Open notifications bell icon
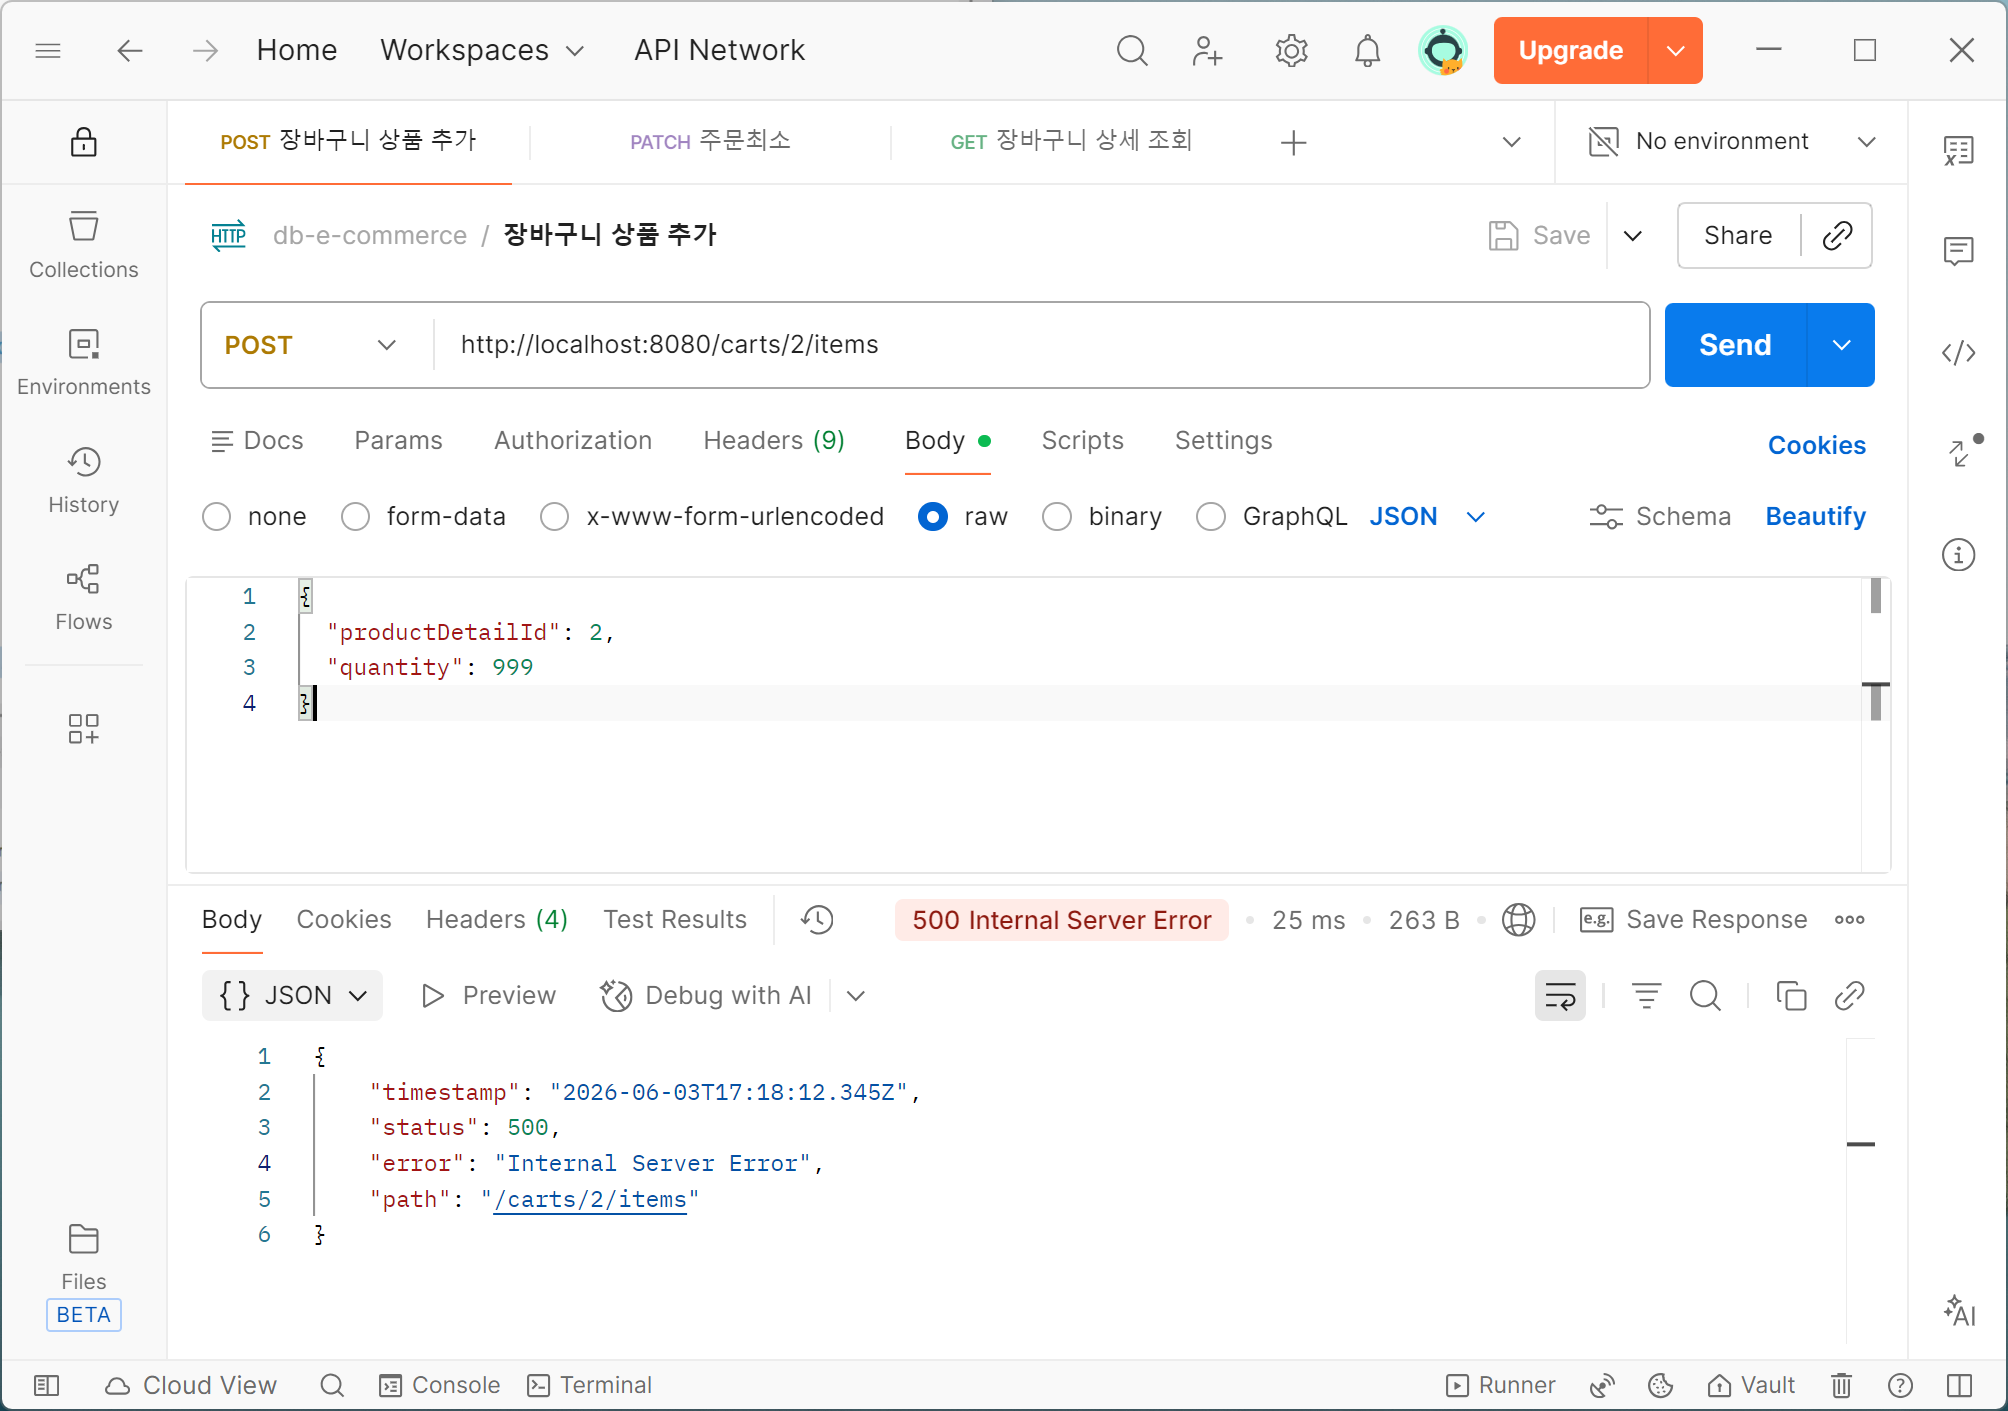The width and height of the screenshot is (2008, 1411). pyautogui.click(x=1367, y=50)
